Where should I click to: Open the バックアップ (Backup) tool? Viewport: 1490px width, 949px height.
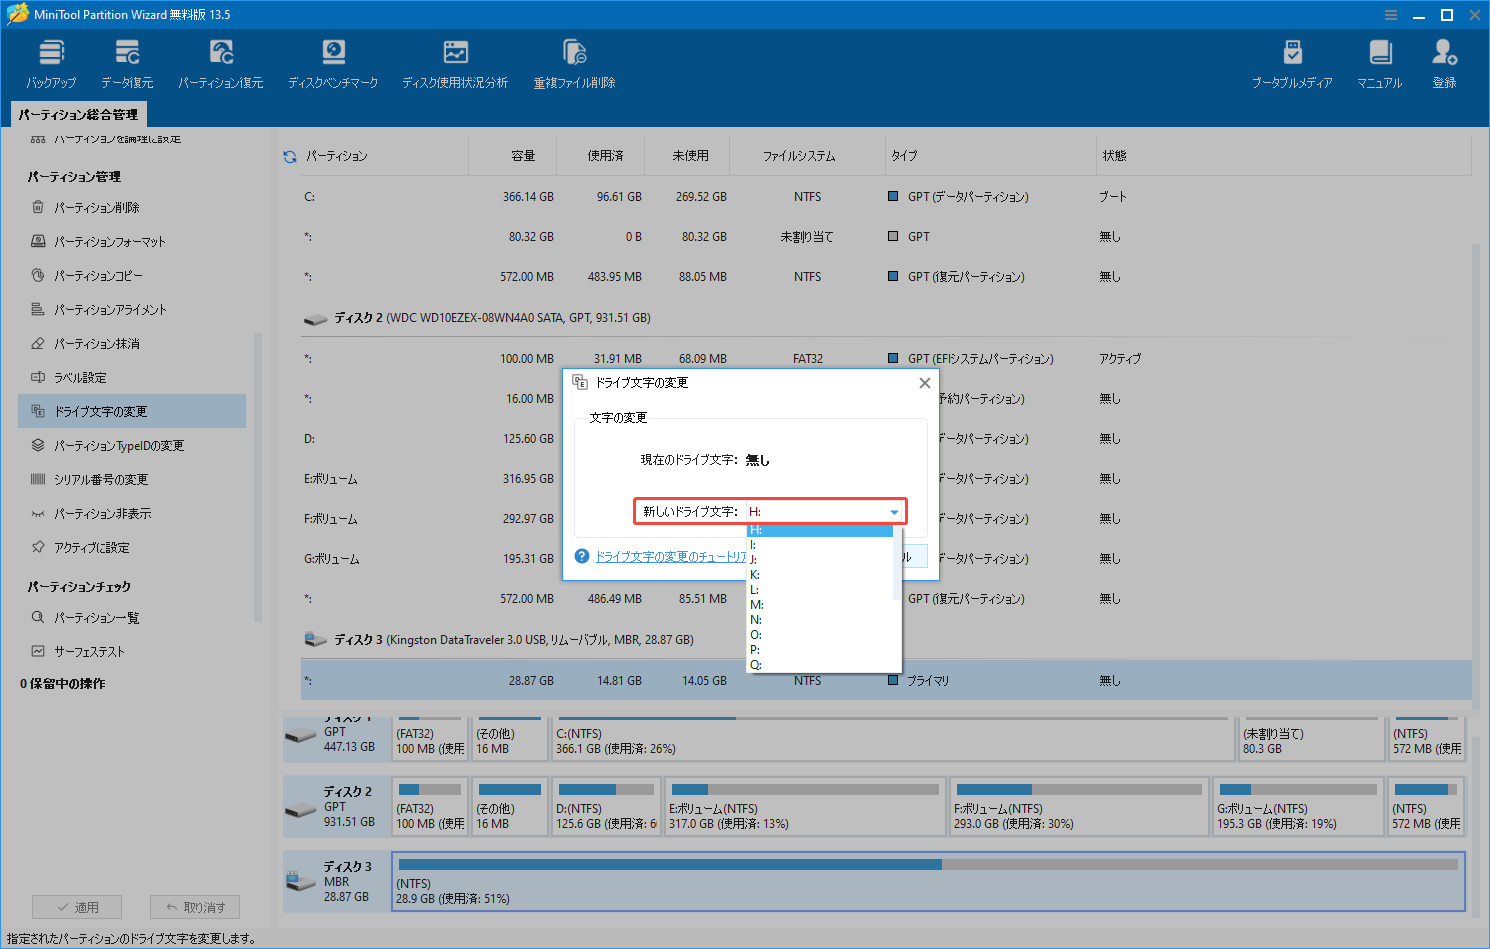tap(51, 62)
